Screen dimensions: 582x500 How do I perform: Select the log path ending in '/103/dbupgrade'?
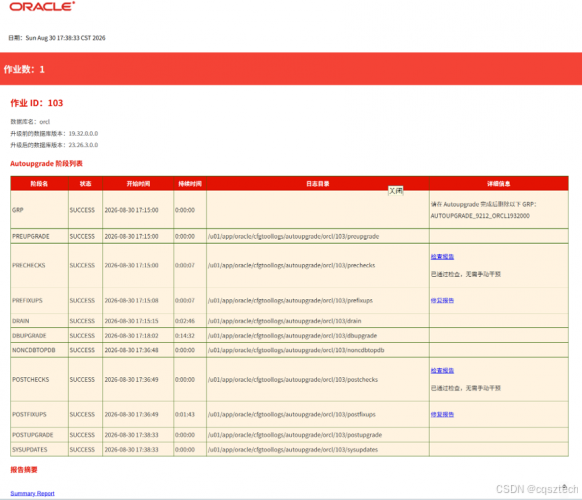click(x=292, y=336)
